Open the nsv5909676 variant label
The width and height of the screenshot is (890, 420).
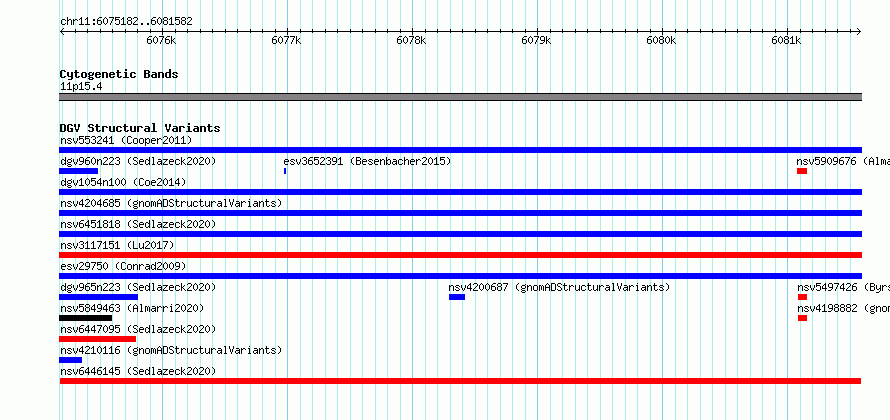(842, 161)
